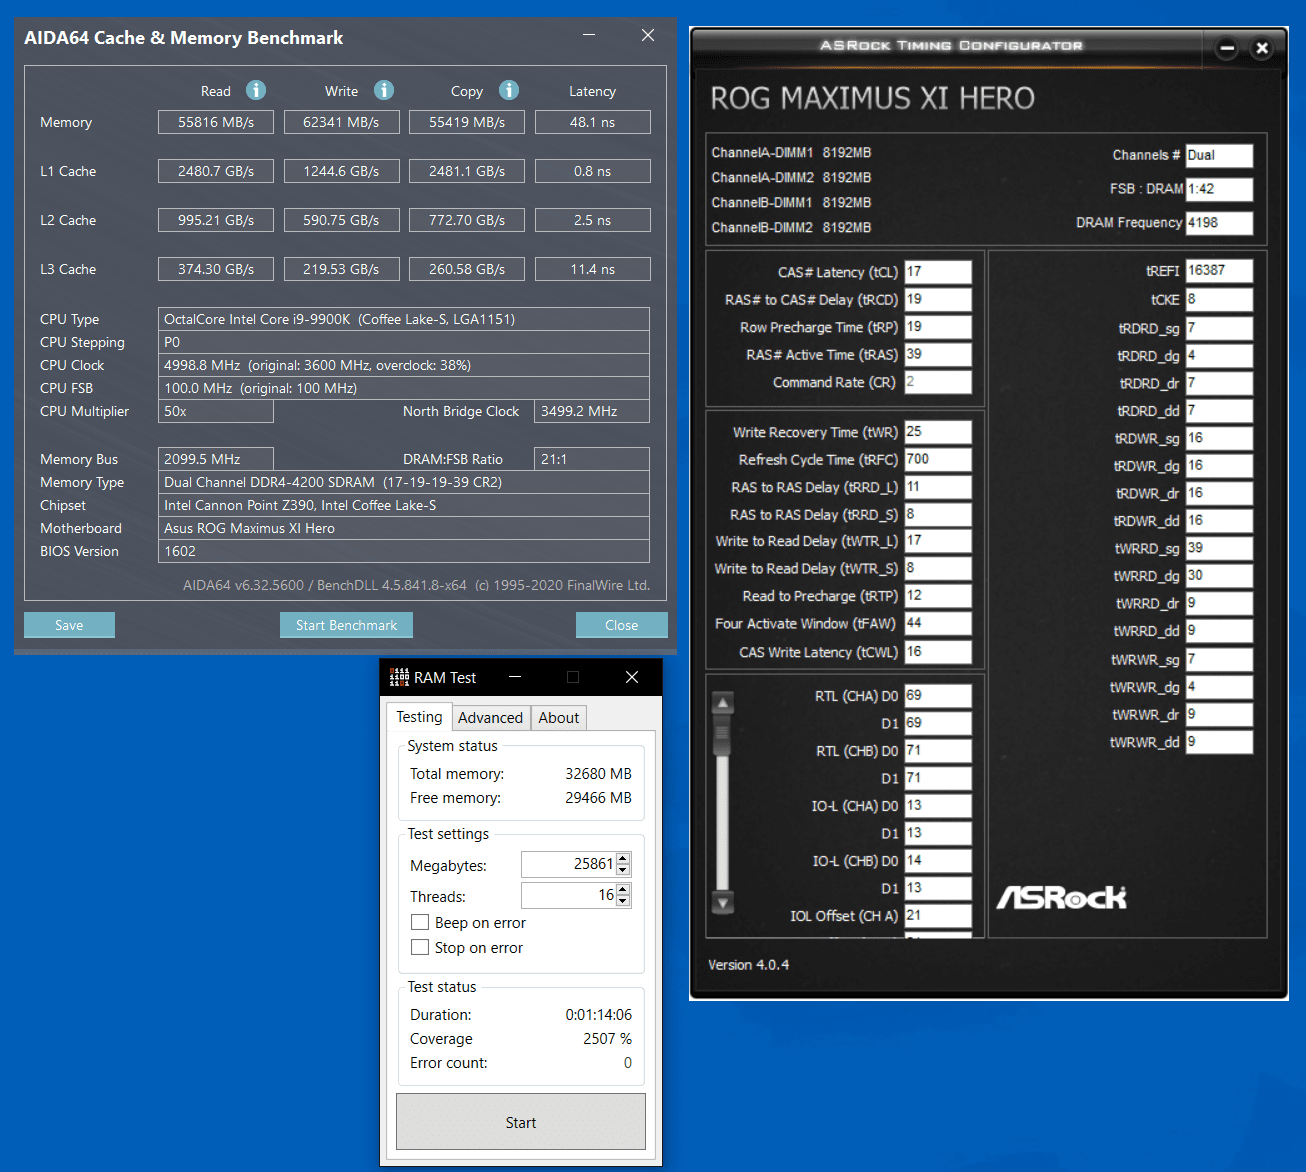Click the tRDRD_sg value field
1306x1172 pixels.
pos(1219,328)
